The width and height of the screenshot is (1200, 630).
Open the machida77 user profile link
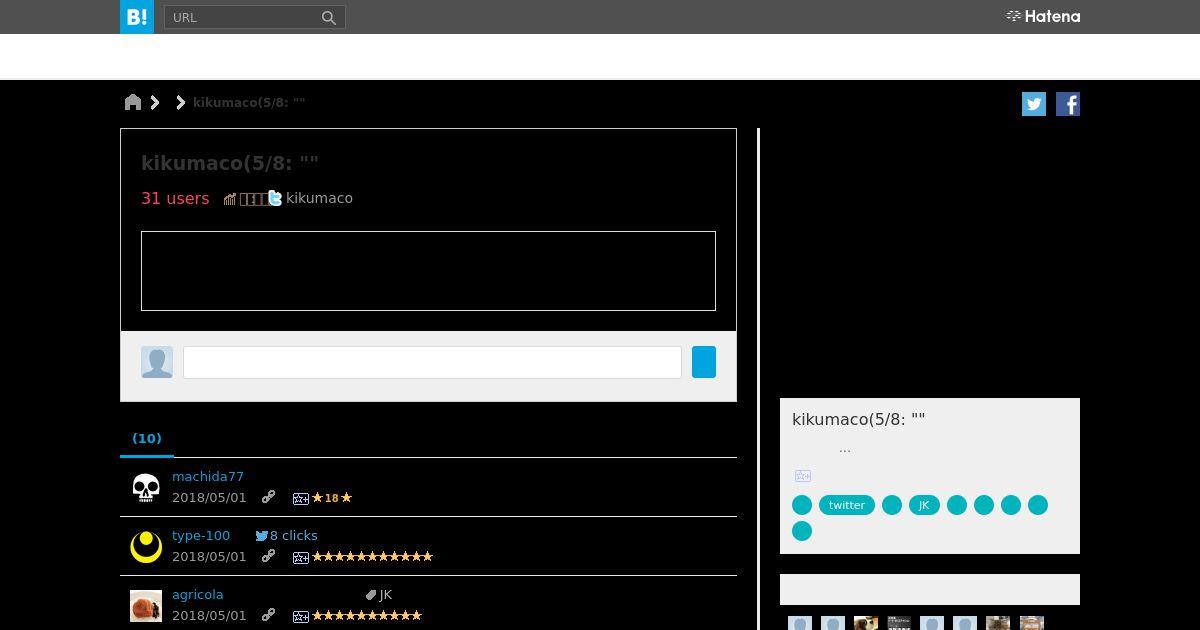208,476
